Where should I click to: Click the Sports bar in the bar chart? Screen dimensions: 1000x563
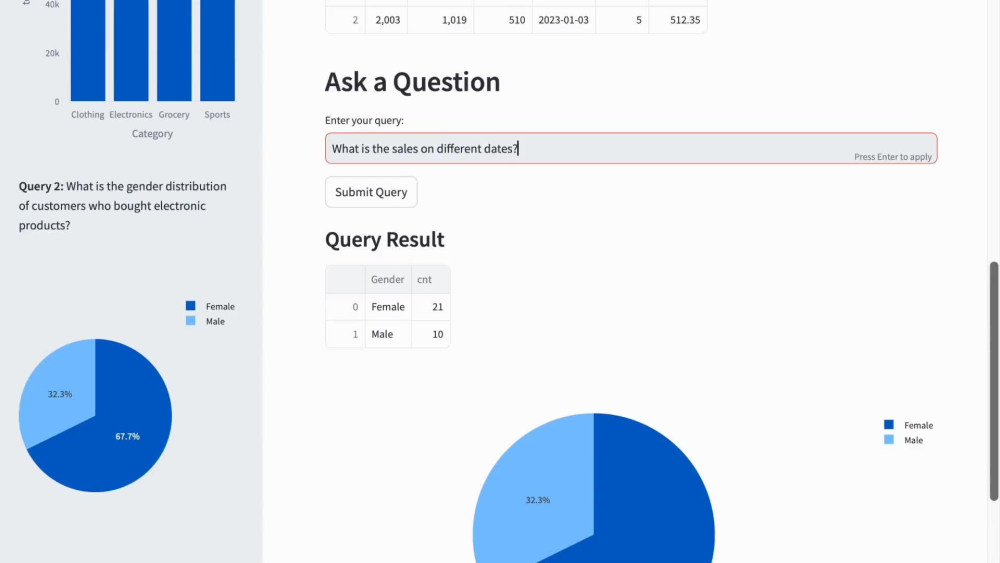click(x=217, y=50)
